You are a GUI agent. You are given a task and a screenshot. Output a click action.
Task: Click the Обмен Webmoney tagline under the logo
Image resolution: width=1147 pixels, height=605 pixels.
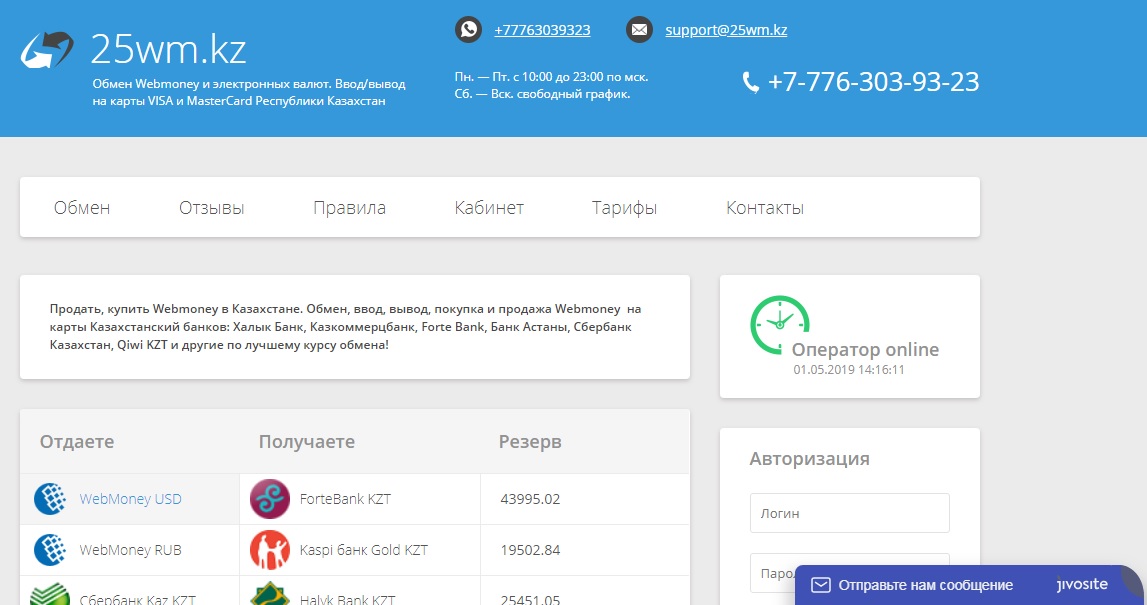pyautogui.click(x=249, y=92)
